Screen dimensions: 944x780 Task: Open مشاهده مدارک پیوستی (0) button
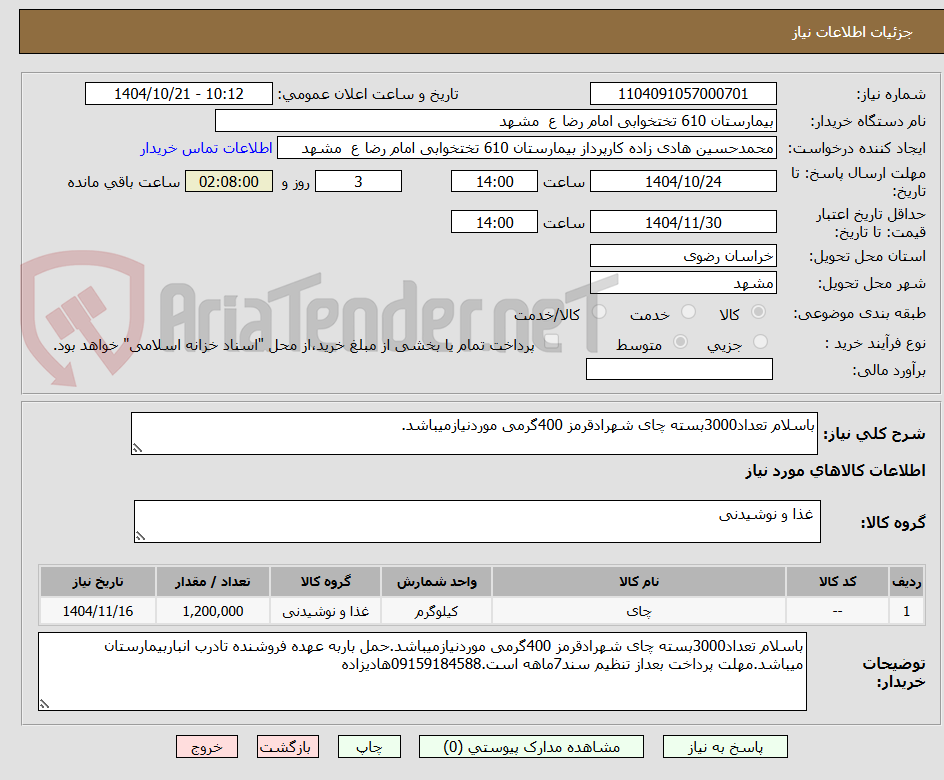click(x=531, y=747)
